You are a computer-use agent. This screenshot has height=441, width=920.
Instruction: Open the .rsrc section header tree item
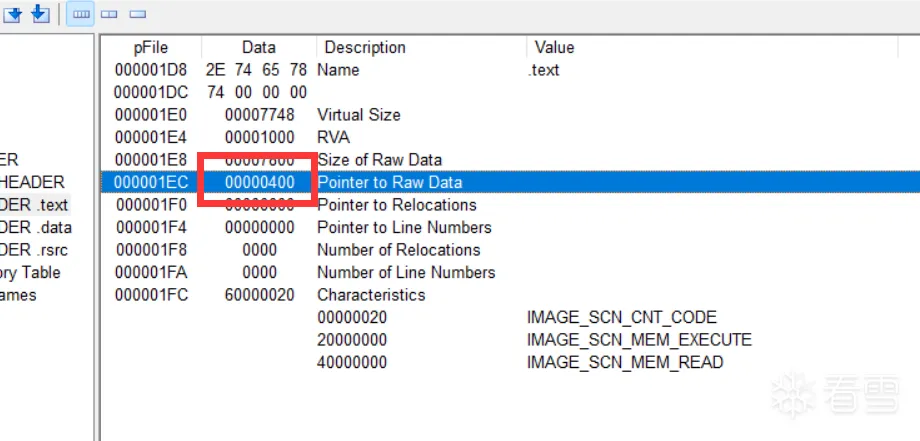coord(34,250)
